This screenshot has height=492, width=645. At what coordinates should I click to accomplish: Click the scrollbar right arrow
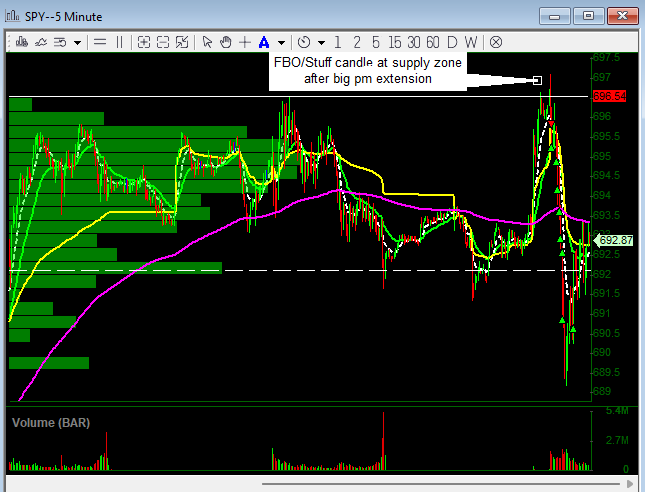tap(629, 484)
